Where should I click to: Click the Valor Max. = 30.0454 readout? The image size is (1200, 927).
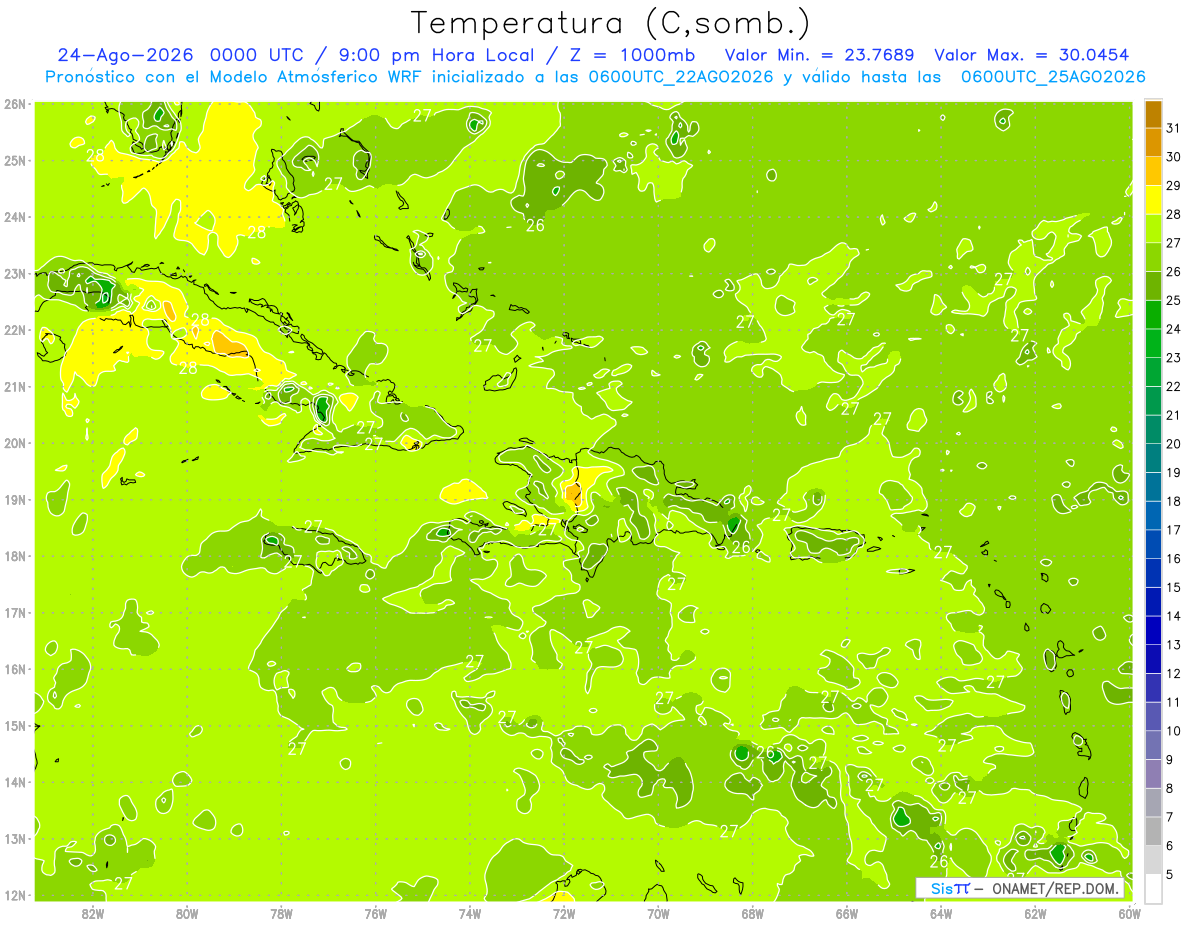1031,55
